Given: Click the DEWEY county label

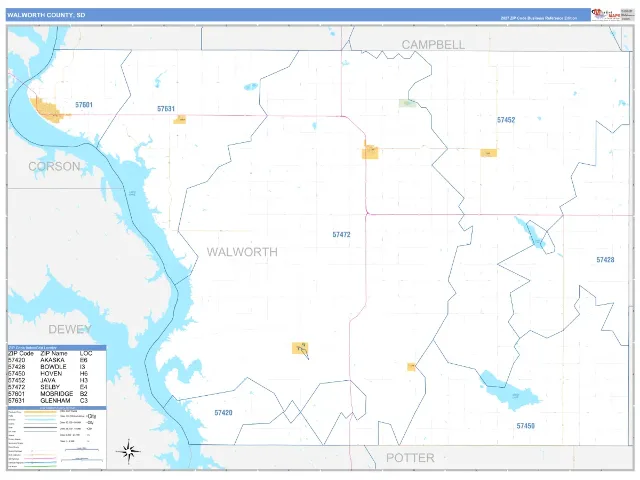Looking at the screenshot, I should tap(70, 329).
